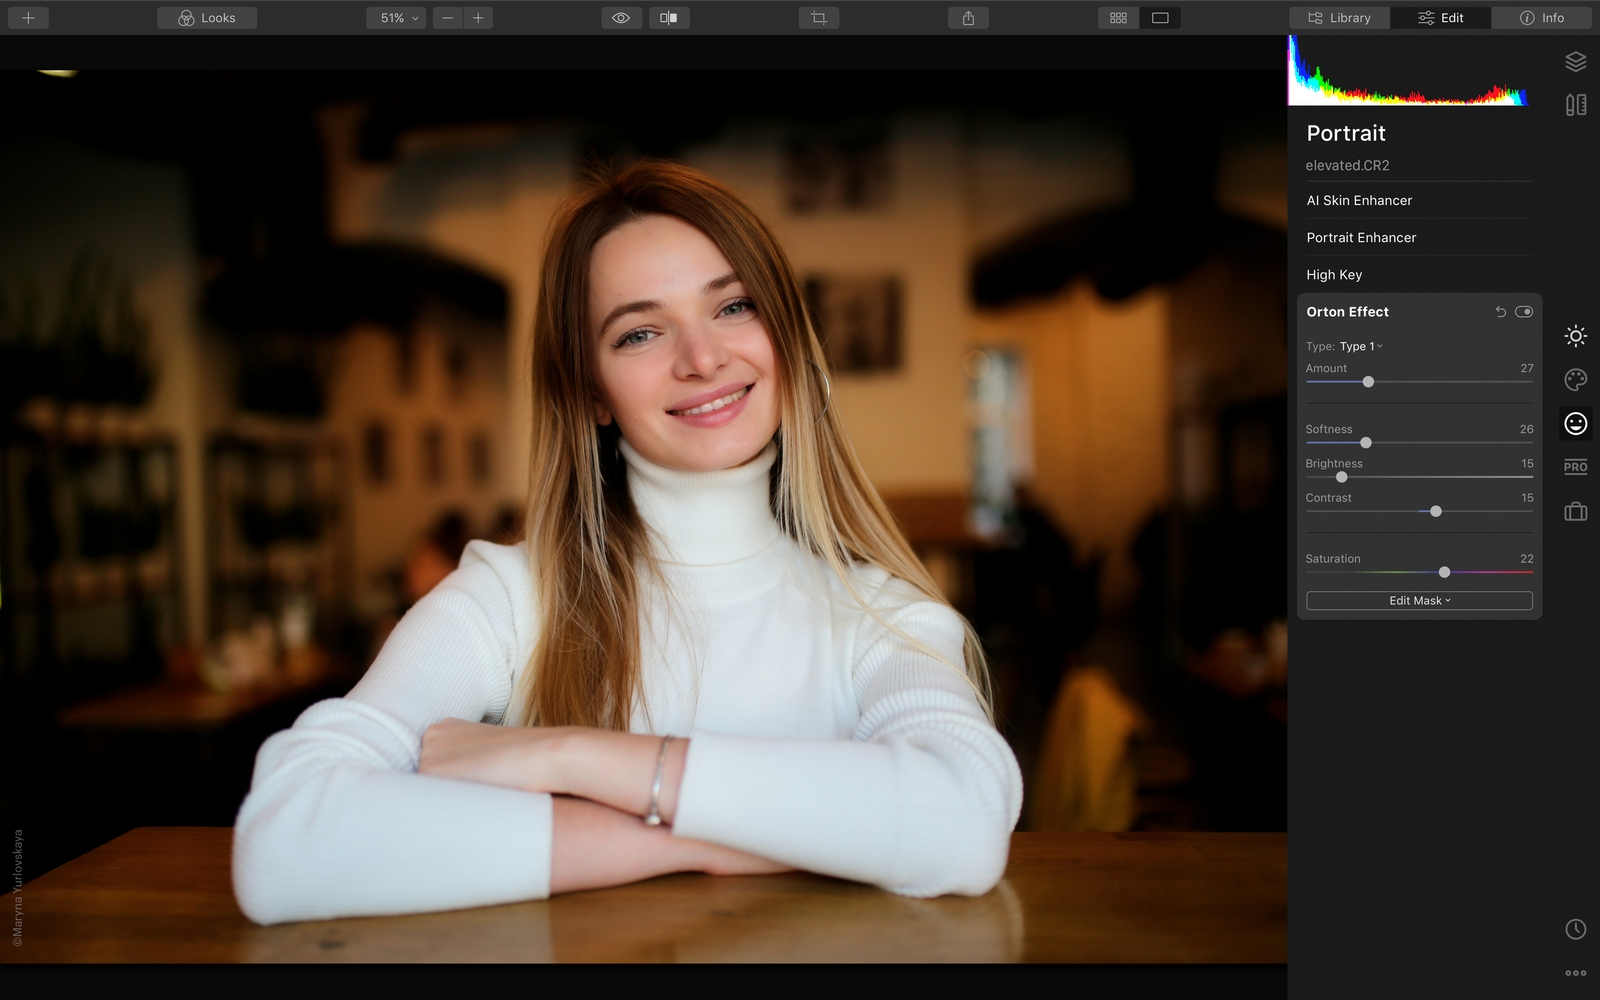Screen dimensions: 1600x1000
Task: Toggle before/after compare view
Action: 669,18
